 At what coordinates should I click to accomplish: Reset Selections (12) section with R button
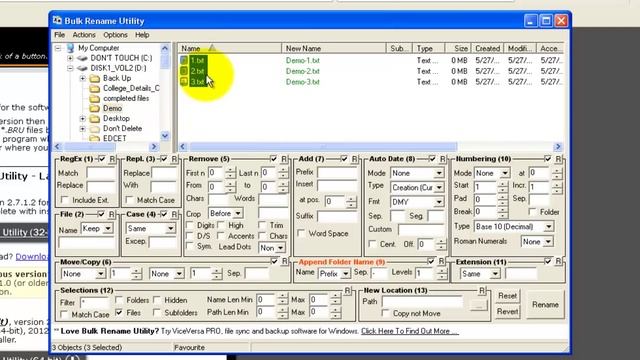[347, 291]
